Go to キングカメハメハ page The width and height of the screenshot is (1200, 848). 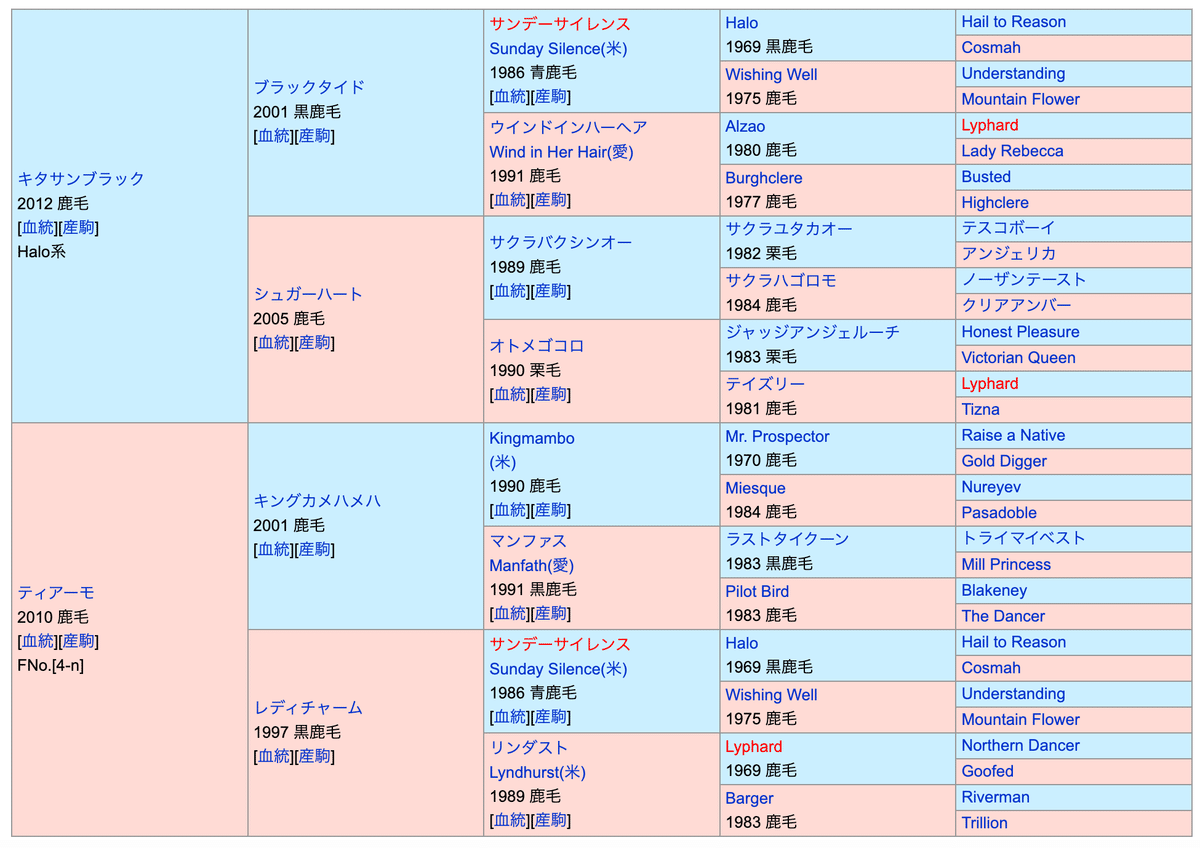point(317,501)
